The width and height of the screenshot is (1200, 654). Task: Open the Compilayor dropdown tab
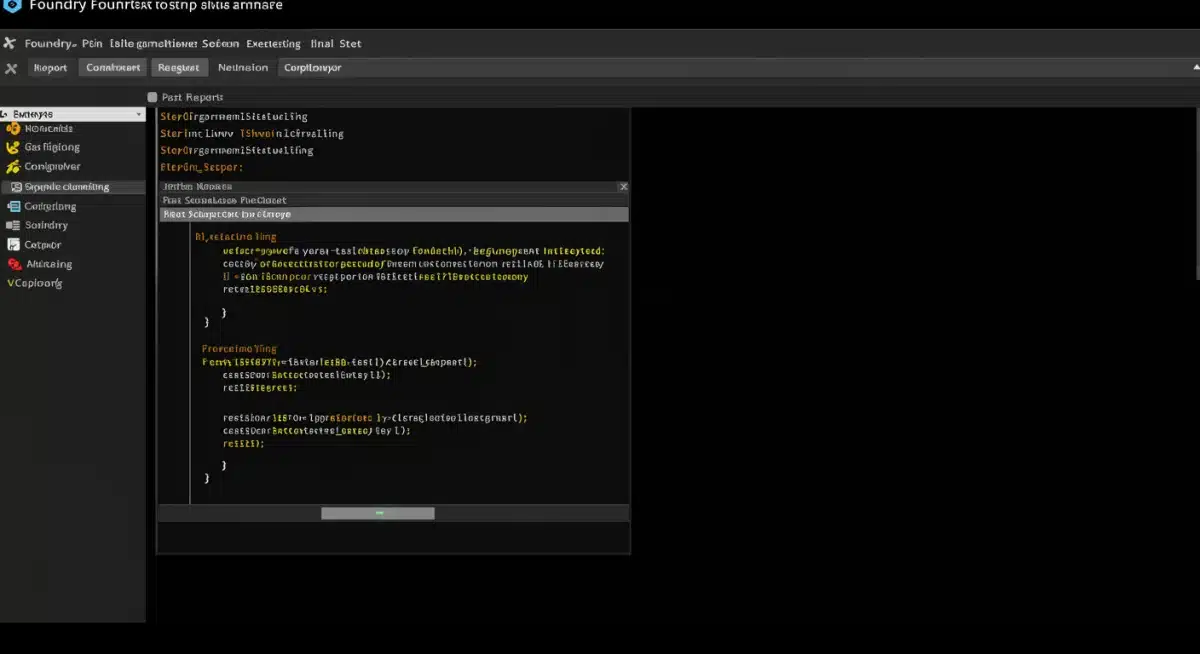click(312, 67)
